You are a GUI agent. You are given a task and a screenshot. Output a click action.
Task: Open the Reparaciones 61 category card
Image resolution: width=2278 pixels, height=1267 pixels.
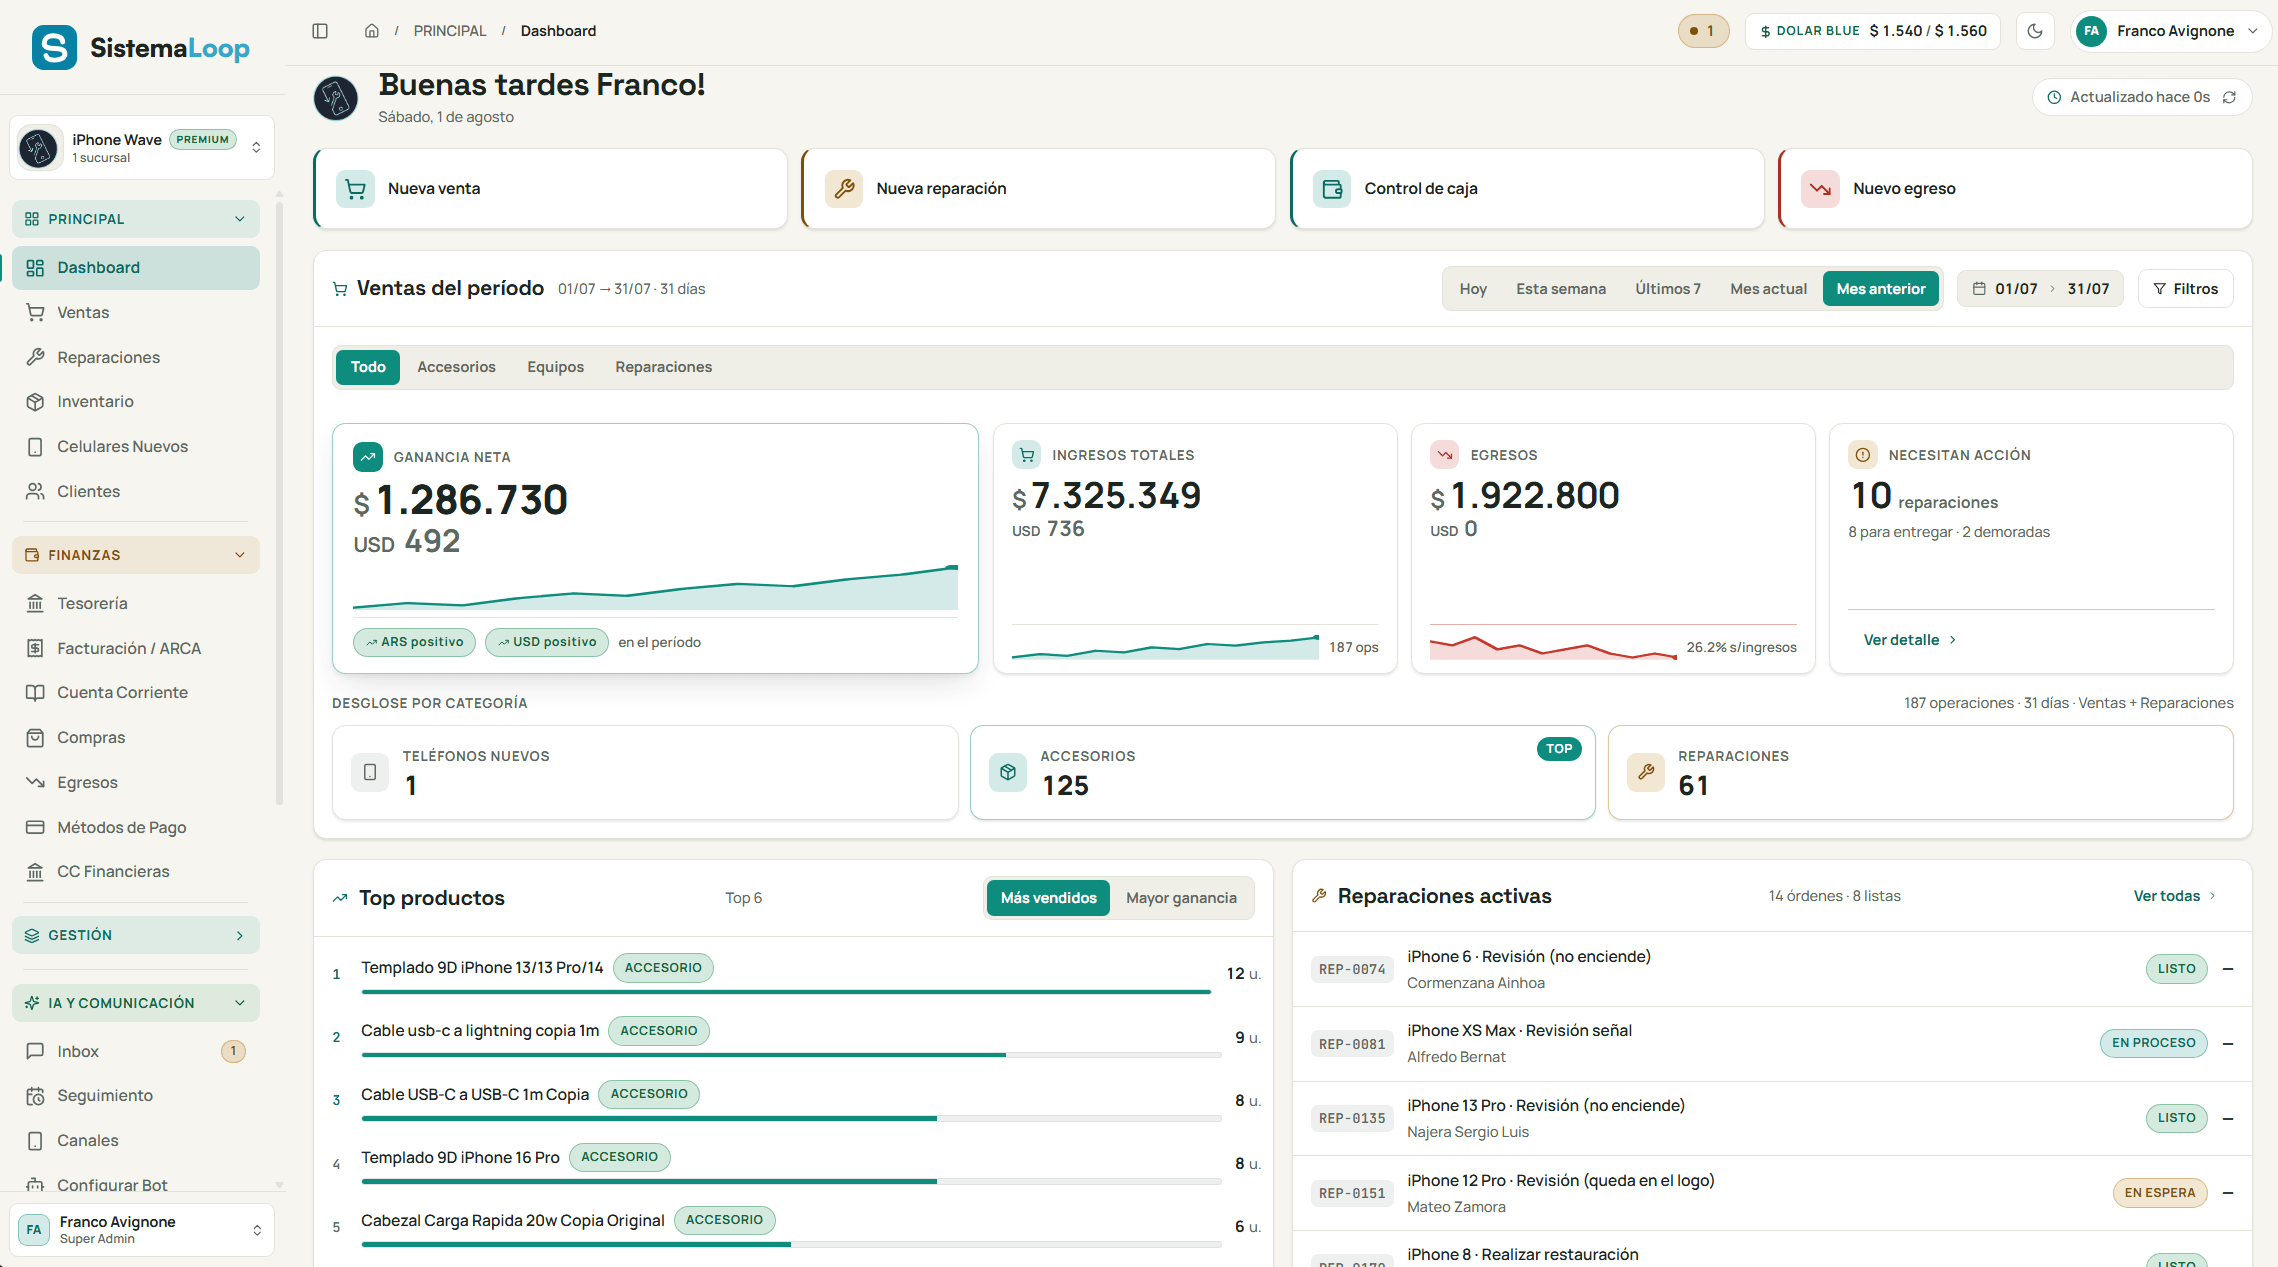click(1920, 773)
